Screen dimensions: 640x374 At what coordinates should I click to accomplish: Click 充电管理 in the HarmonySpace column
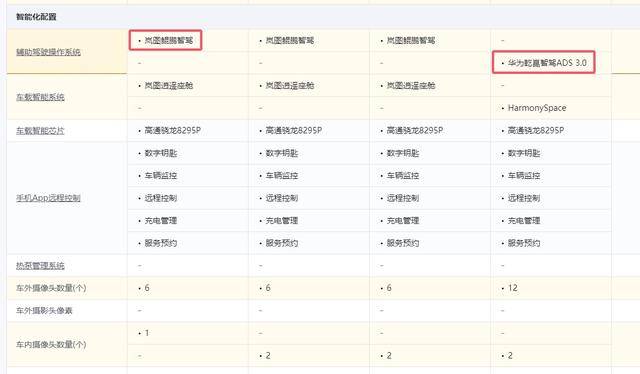[524, 220]
